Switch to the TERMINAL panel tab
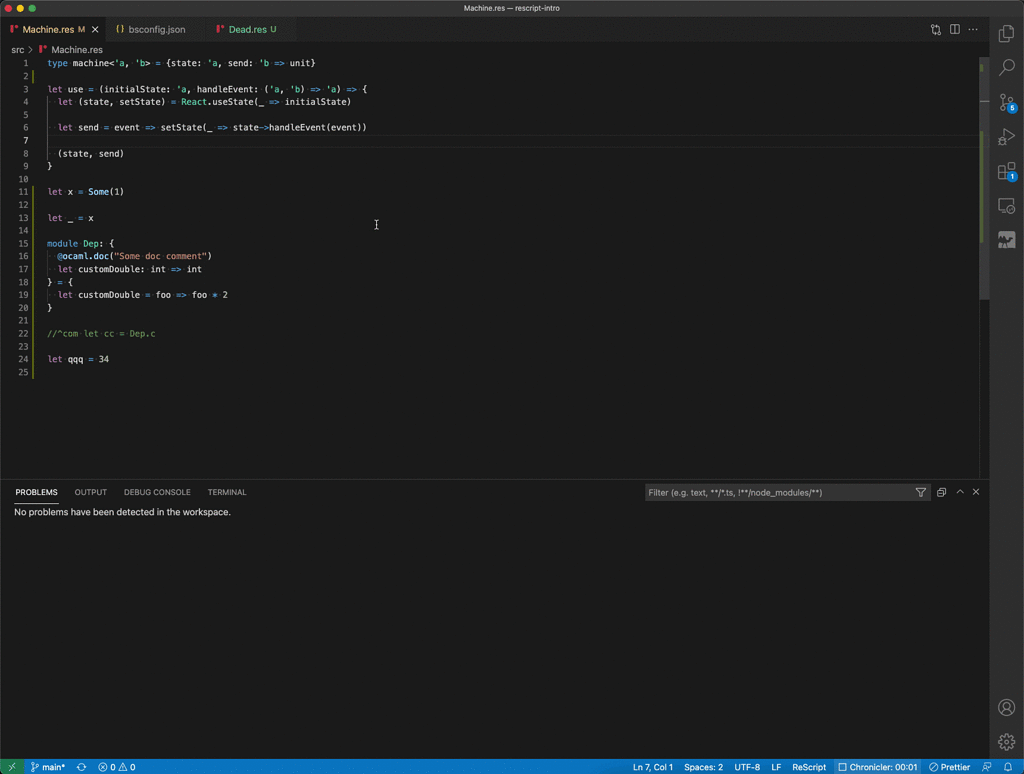Viewport: 1024px width, 774px height. (227, 492)
